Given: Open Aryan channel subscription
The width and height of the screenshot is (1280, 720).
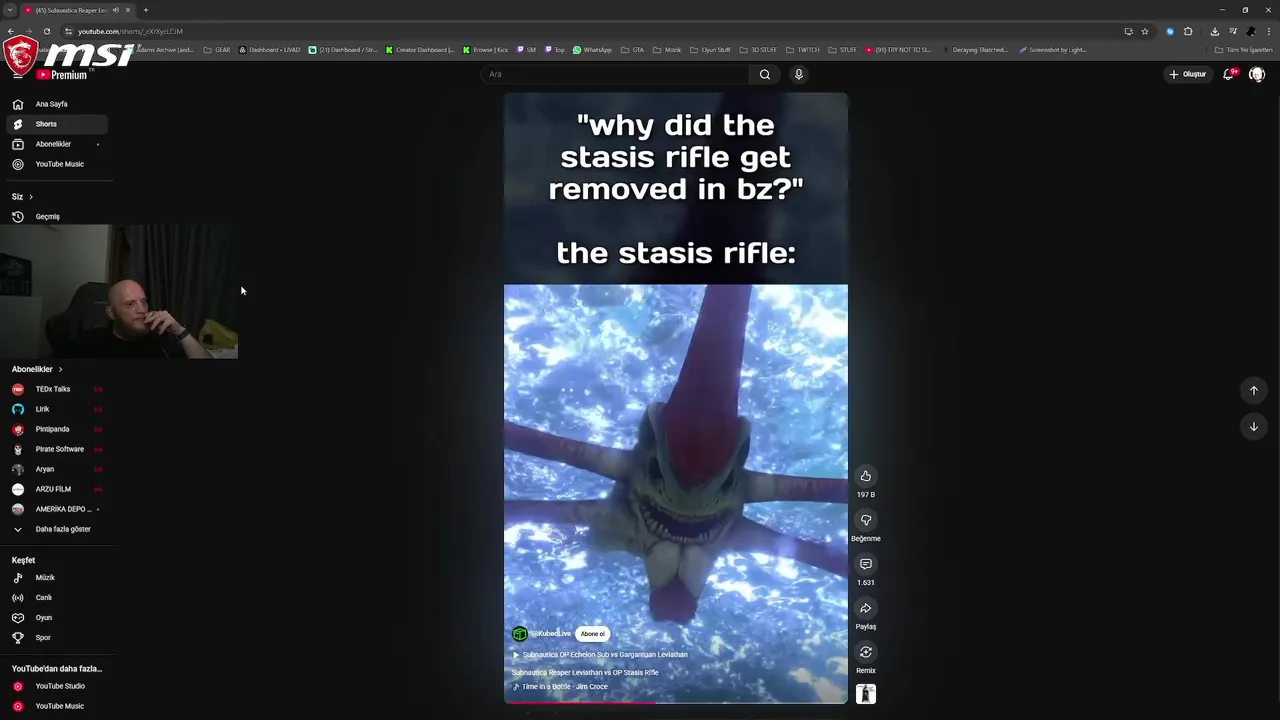Looking at the screenshot, I should pos(56,469).
